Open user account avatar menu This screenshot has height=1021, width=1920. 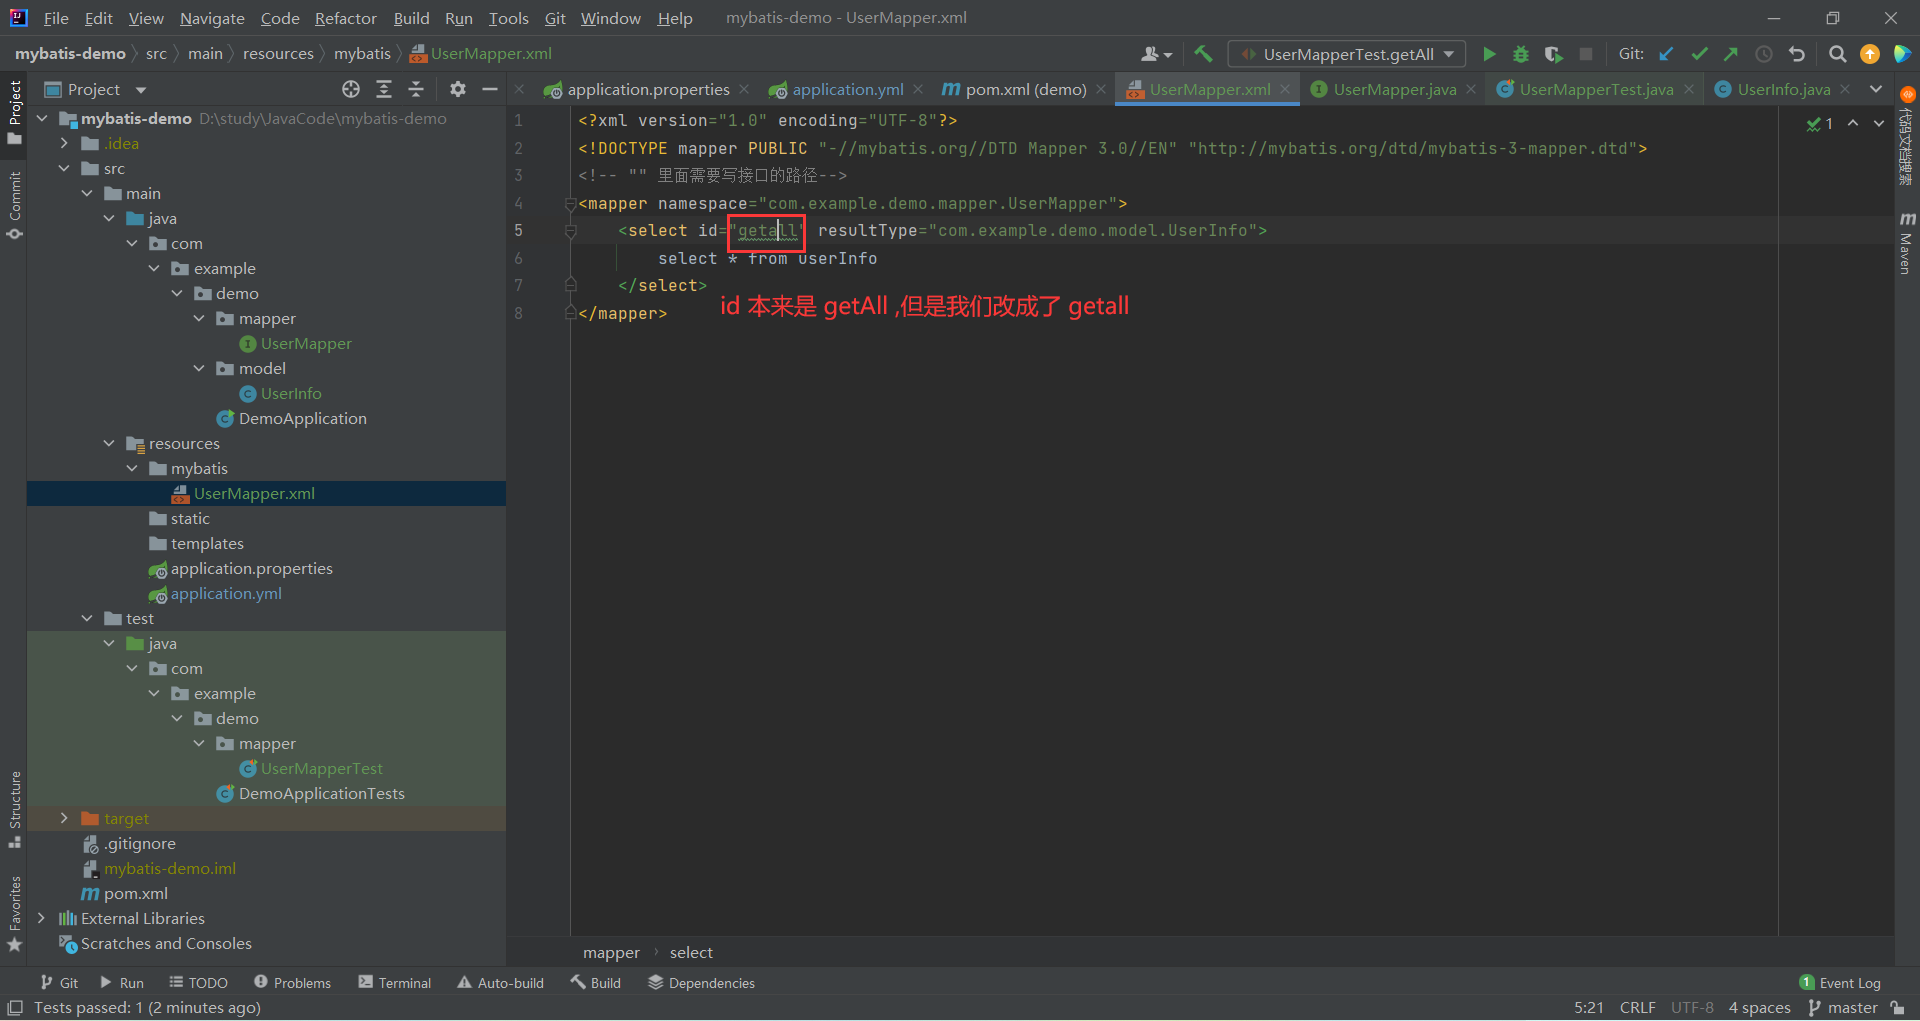click(x=1155, y=54)
